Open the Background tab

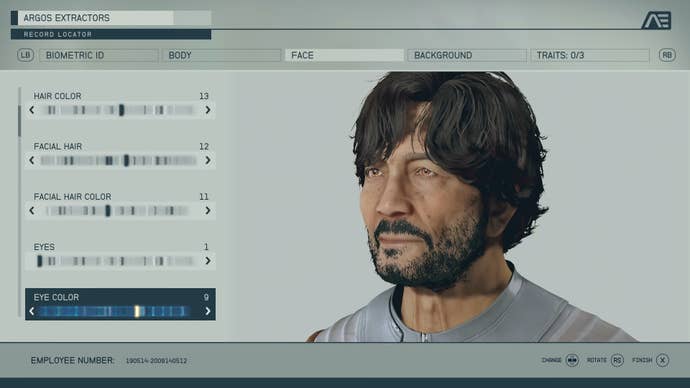(x=467, y=55)
